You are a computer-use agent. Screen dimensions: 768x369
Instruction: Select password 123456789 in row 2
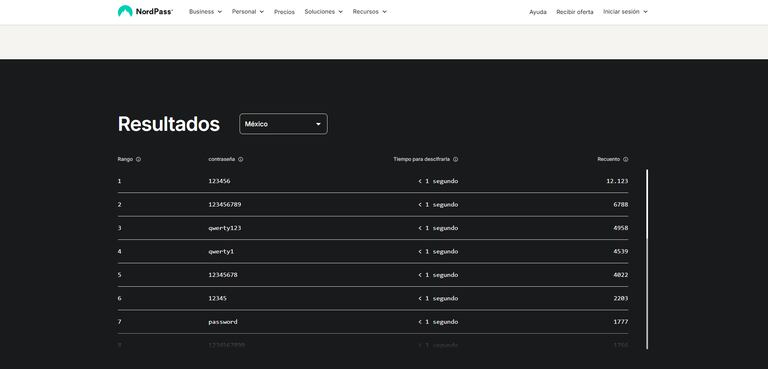click(224, 204)
